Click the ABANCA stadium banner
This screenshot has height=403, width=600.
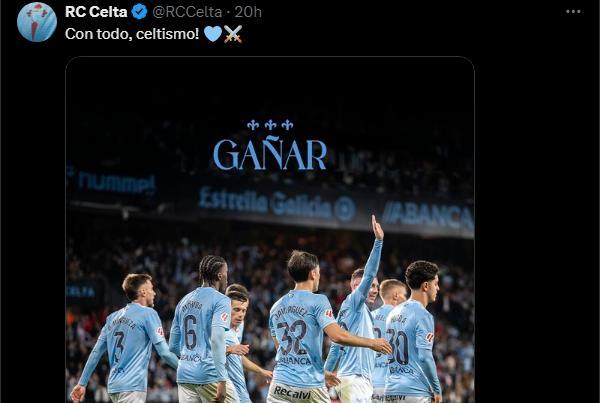coord(428,216)
